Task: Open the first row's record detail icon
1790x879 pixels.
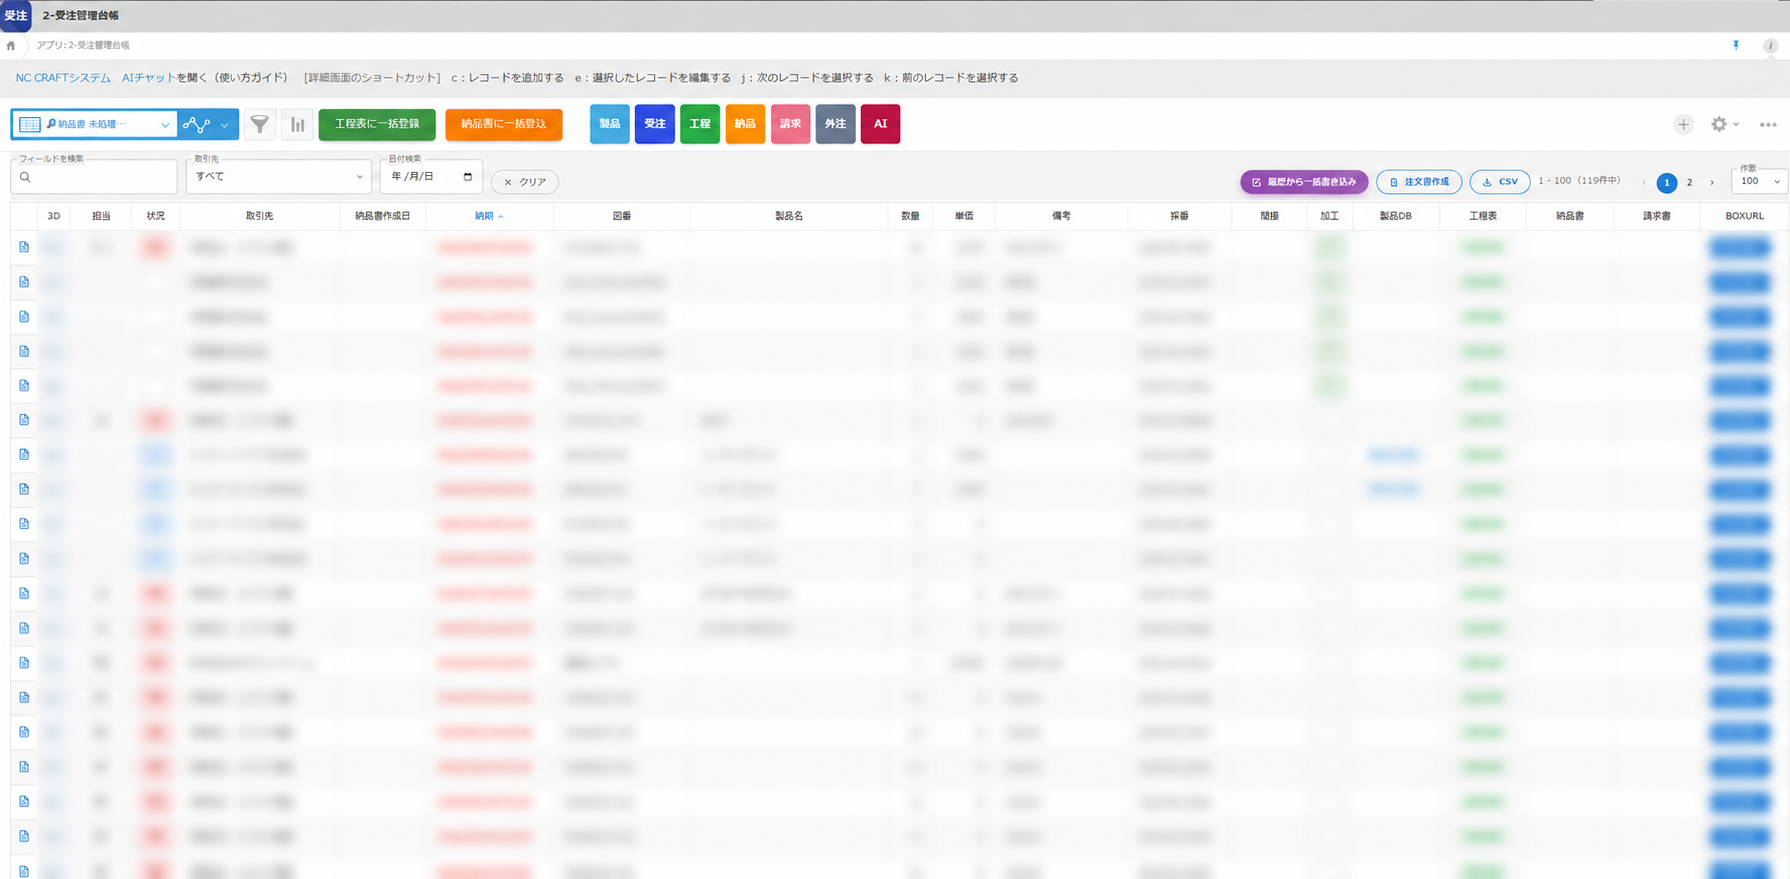Action: (x=24, y=247)
